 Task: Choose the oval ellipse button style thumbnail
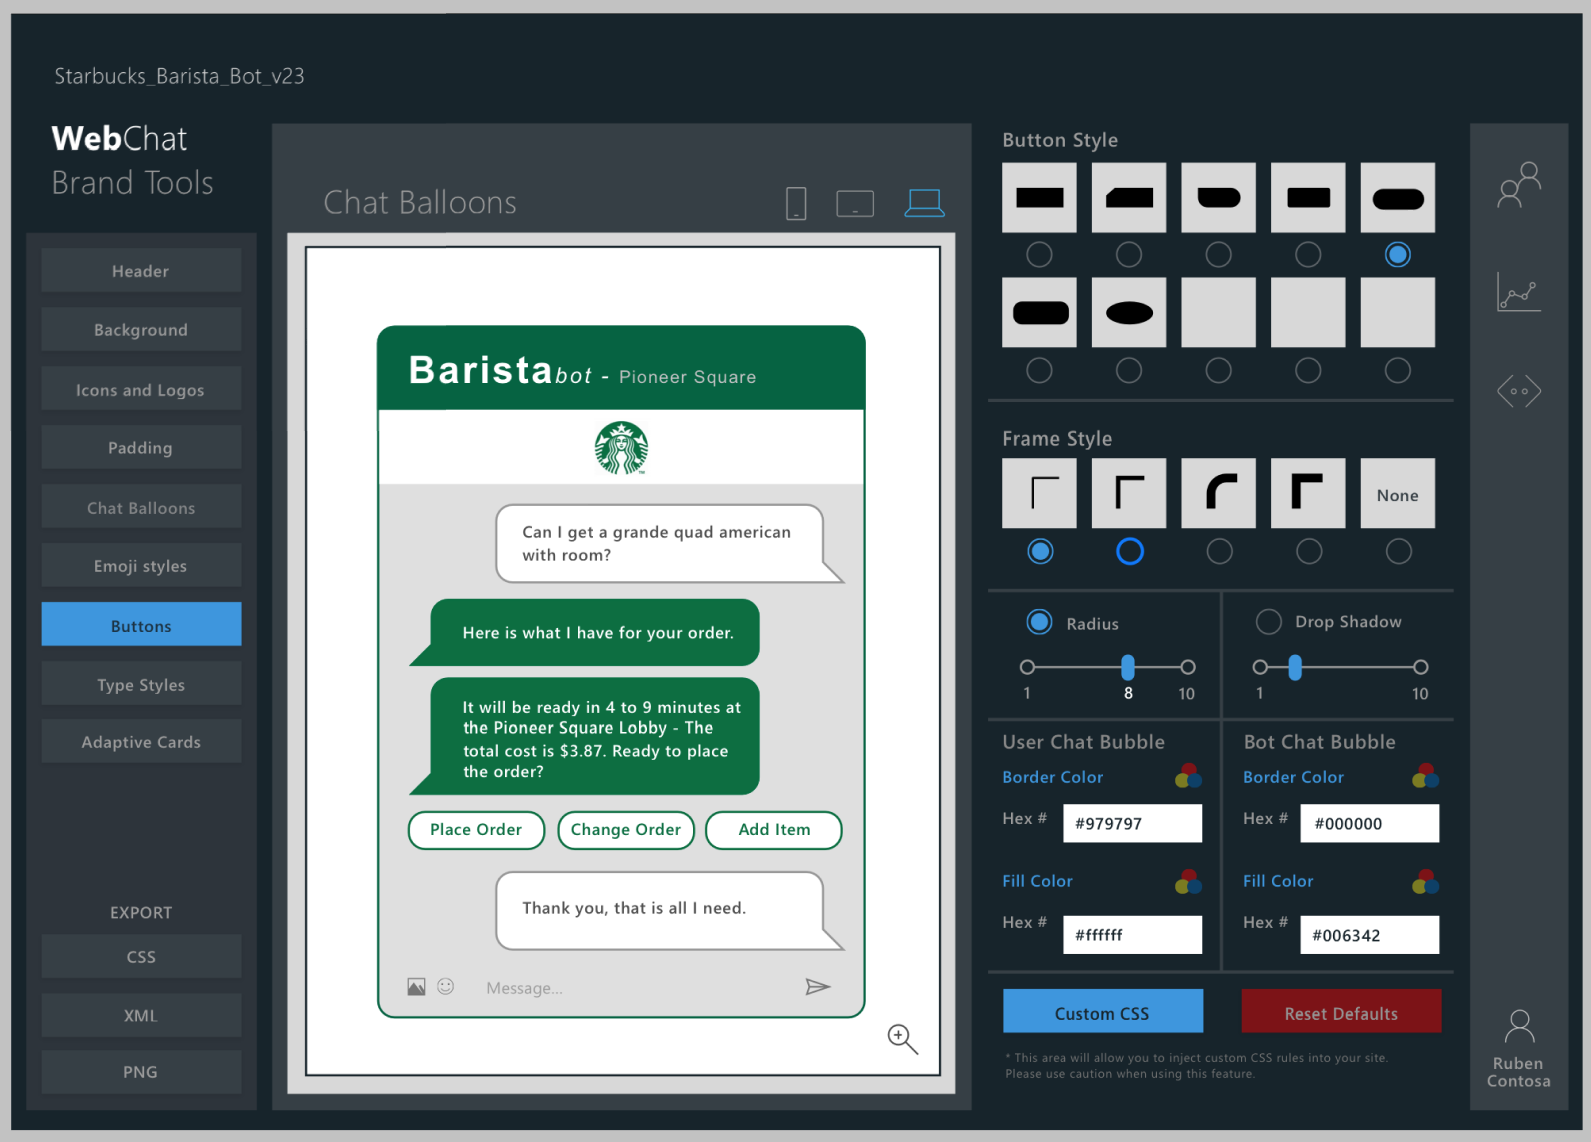pos(1129,313)
